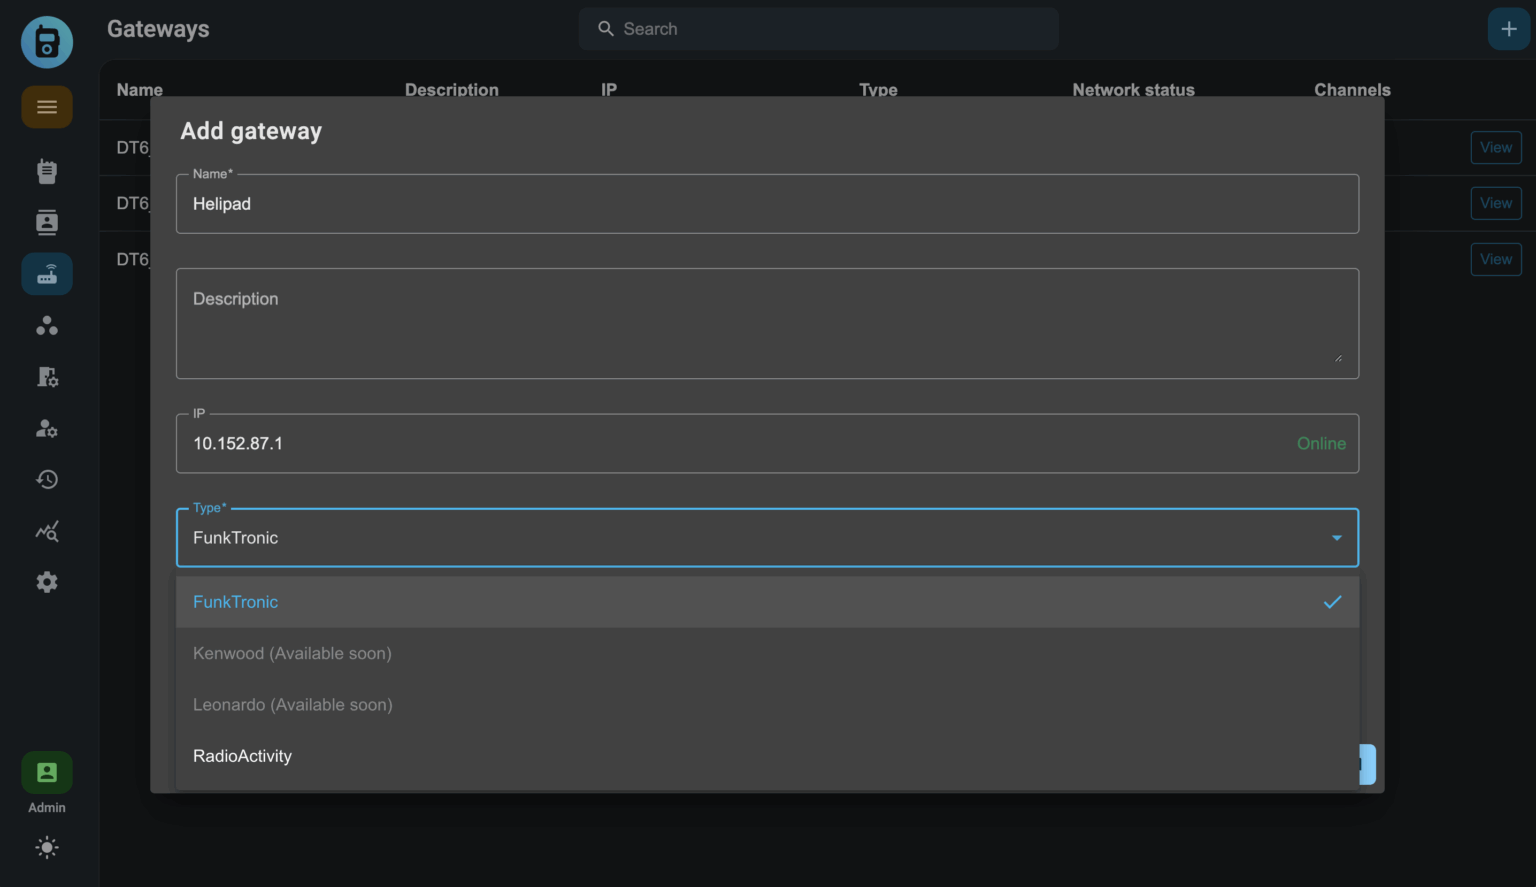
Task: Open the user settings sidebar icon
Action: click(47, 429)
